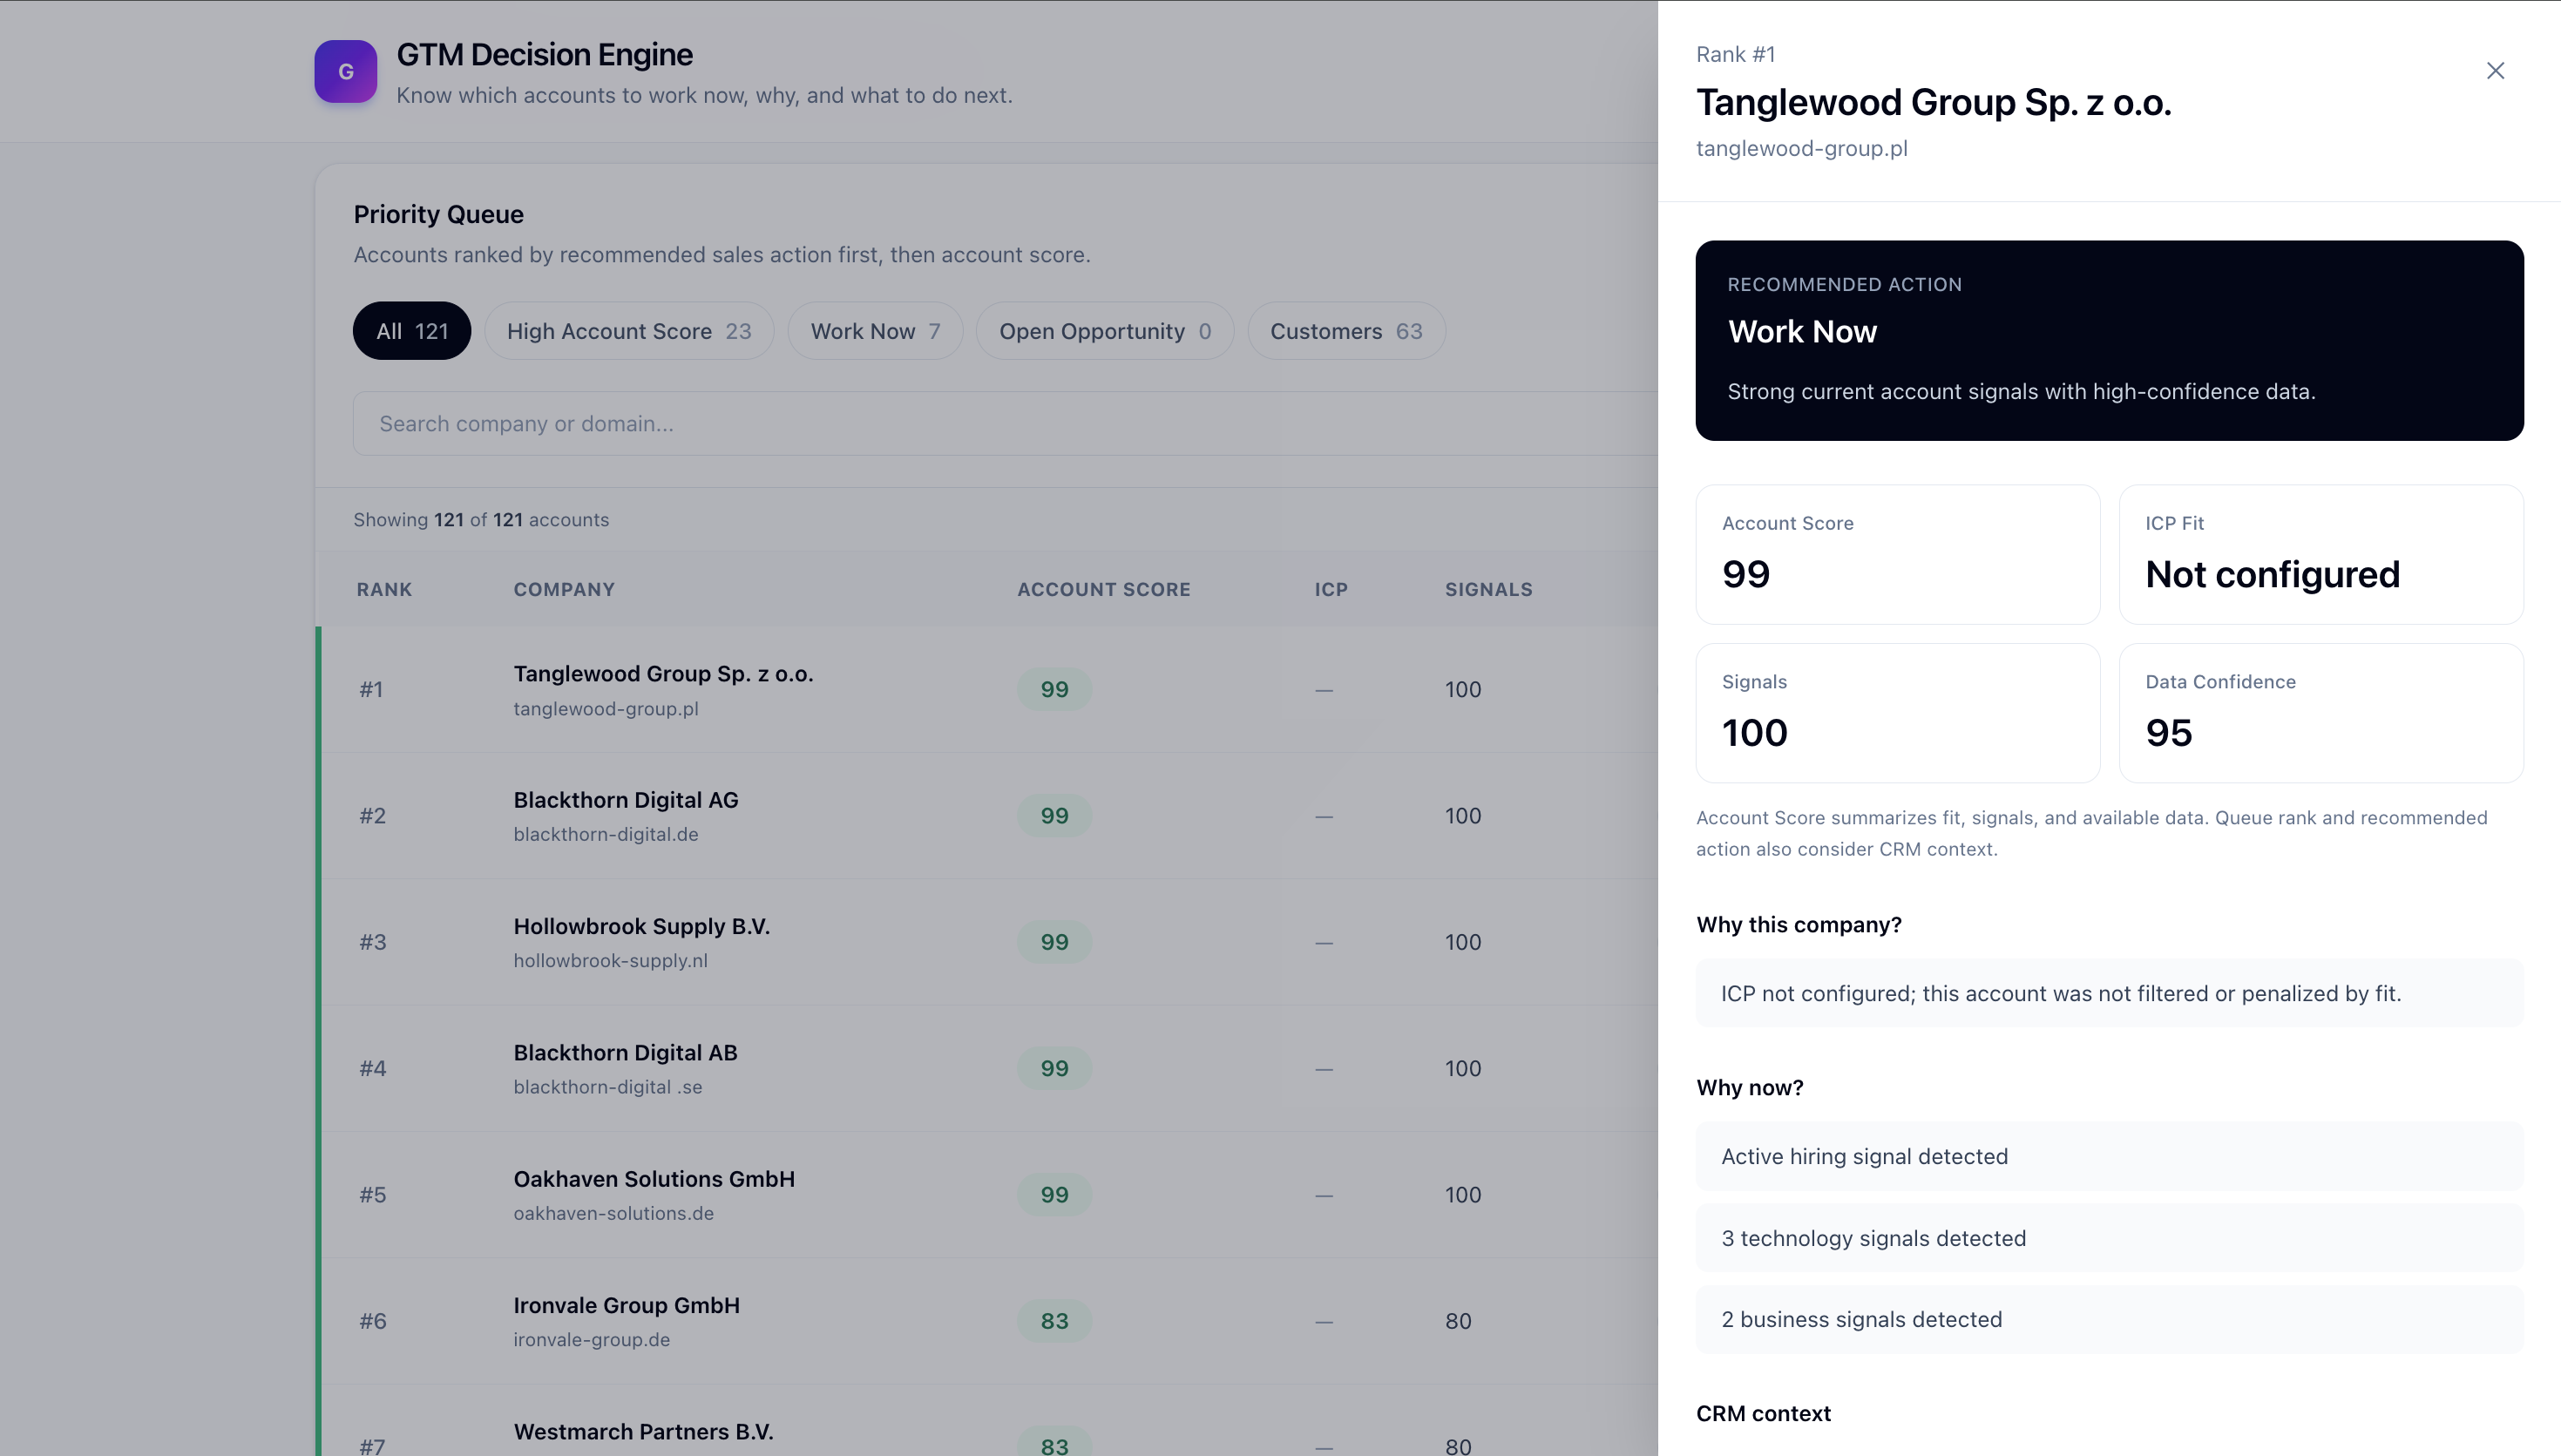Click the Signals 100 card
The width and height of the screenshot is (2561, 1456).
(x=1897, y=713)
